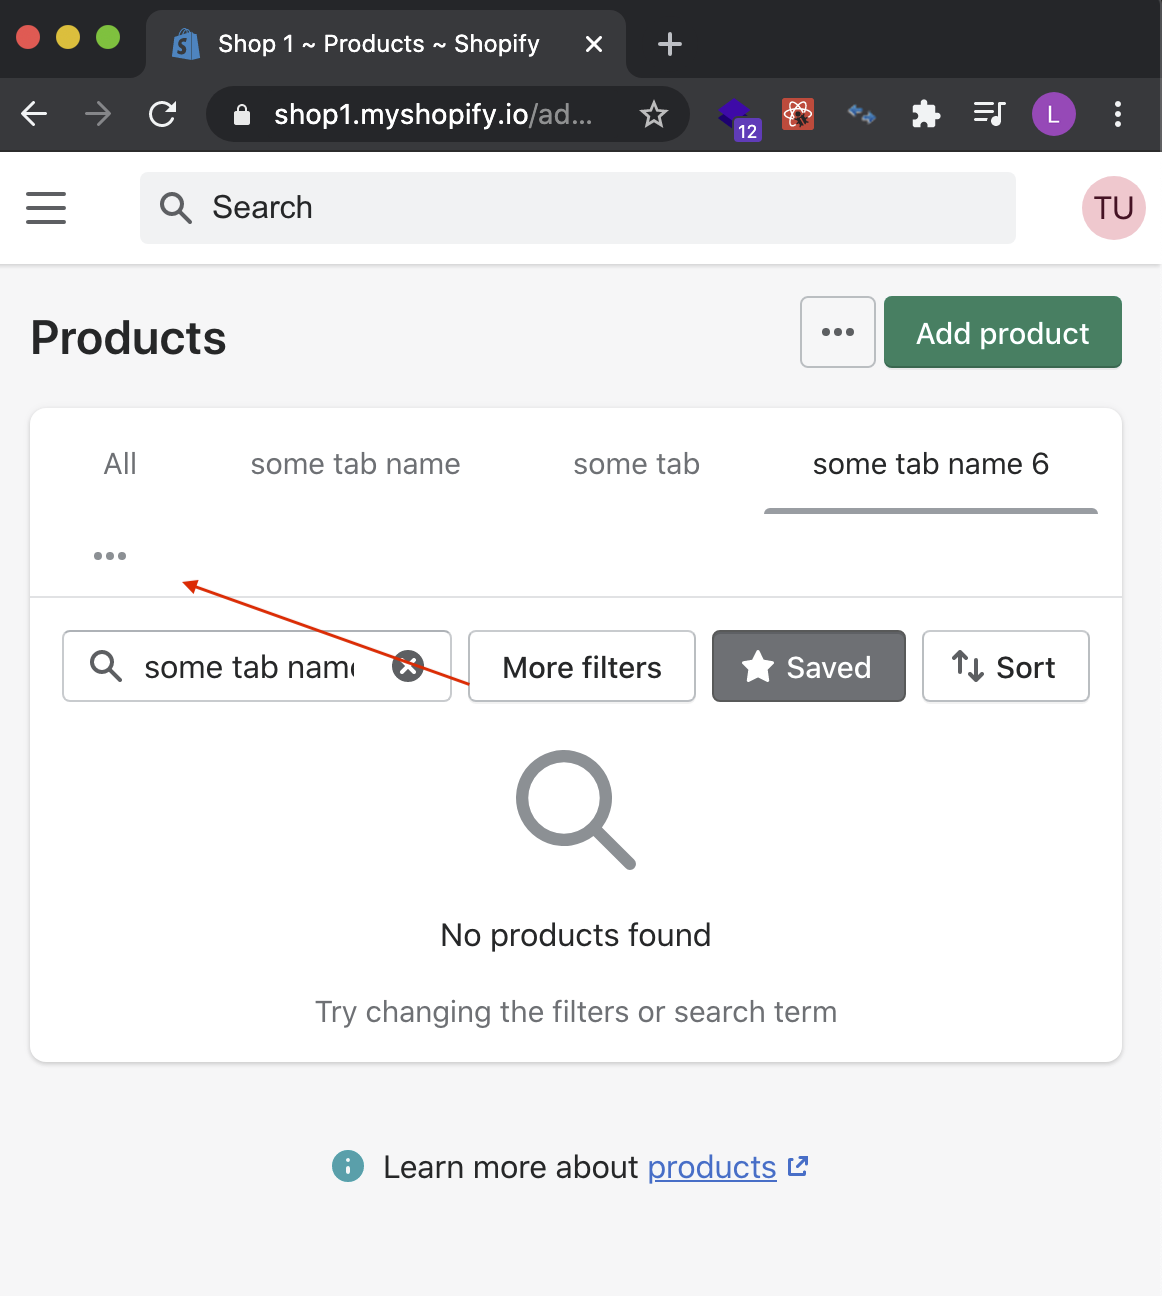This screenshot has width=1162, height=1296.
Task: Click the large magnifier empty-state icon
Action: tap(576, 810)
